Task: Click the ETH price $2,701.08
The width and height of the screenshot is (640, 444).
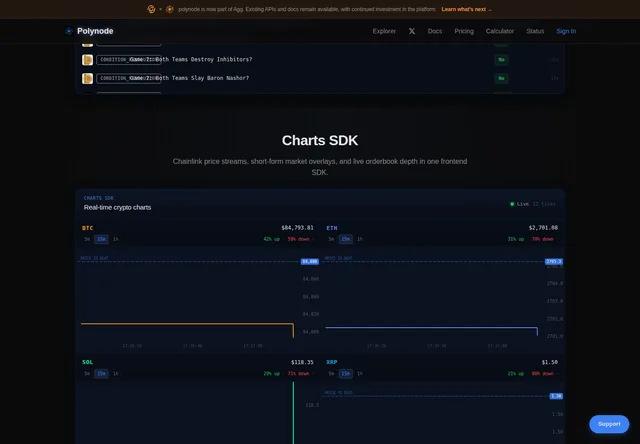Action: 543,228
